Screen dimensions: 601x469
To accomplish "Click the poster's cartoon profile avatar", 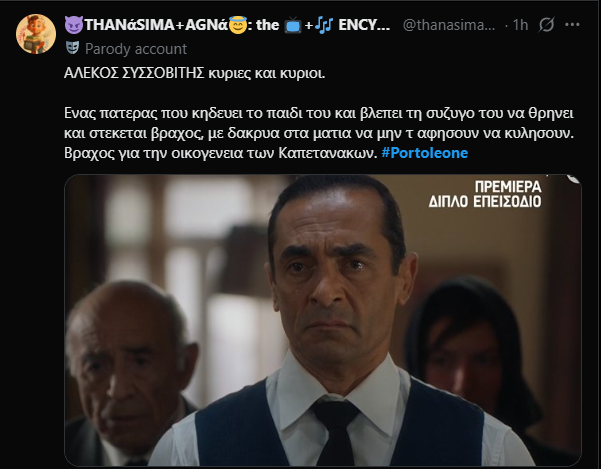I will pos(36,34).
